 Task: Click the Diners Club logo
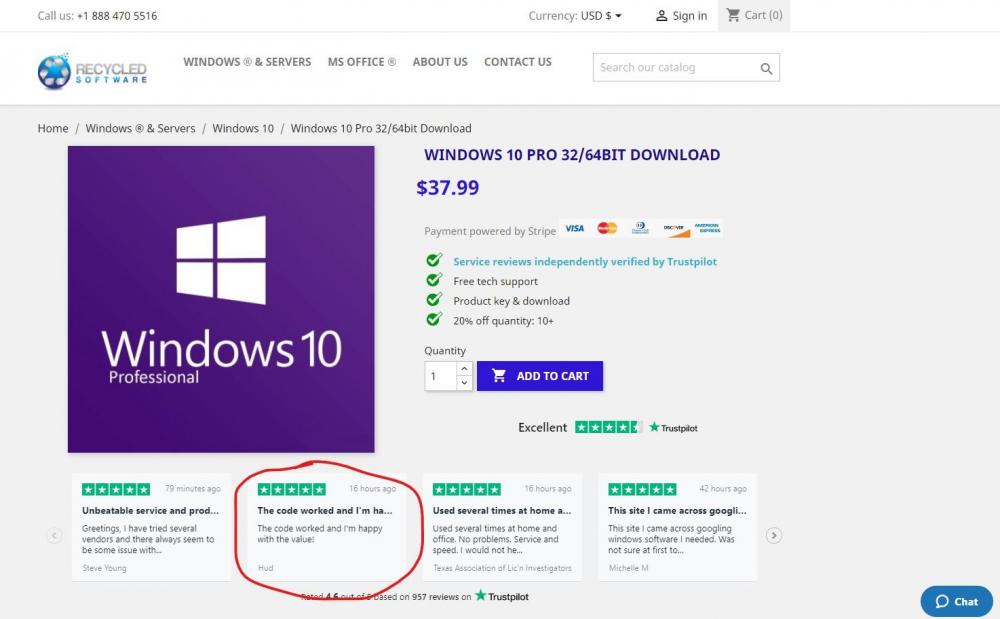[640, 228]
